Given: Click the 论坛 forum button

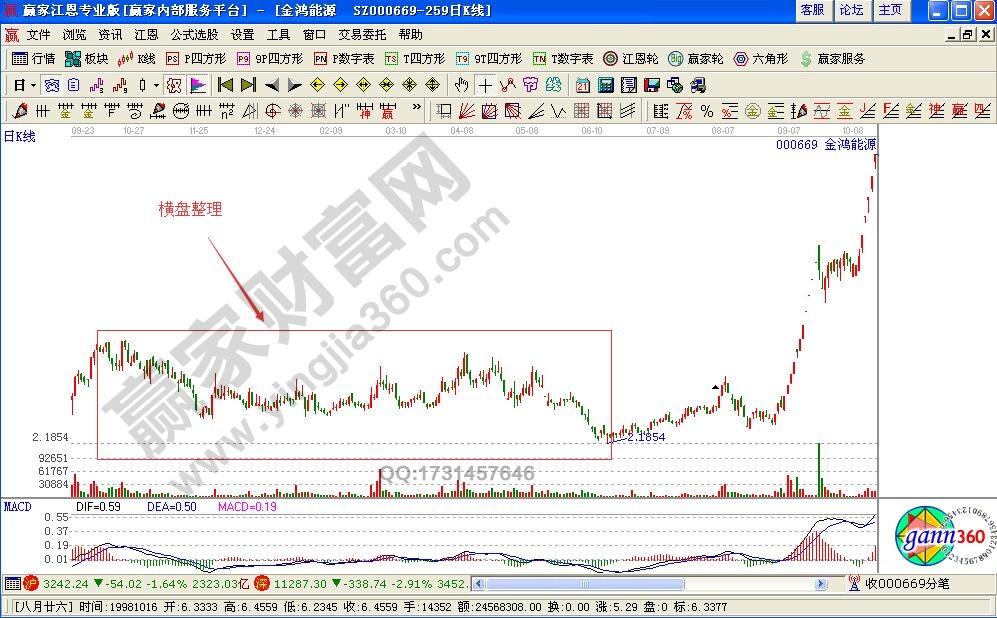Looking at the screenshot, I should [x=851, y=10].
